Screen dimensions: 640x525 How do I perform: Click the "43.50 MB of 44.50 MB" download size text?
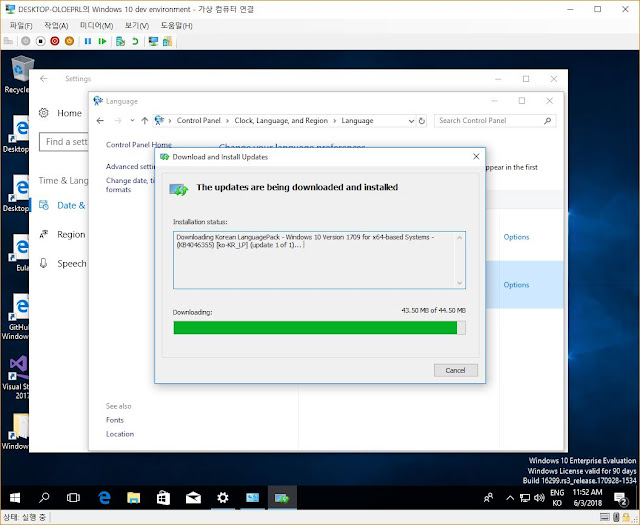point(433,310)
